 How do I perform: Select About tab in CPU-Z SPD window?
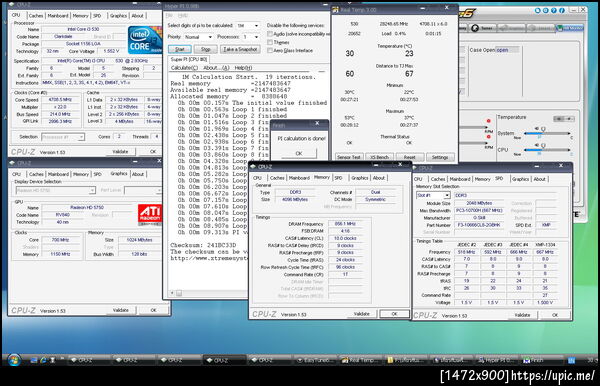pos(540,179)
